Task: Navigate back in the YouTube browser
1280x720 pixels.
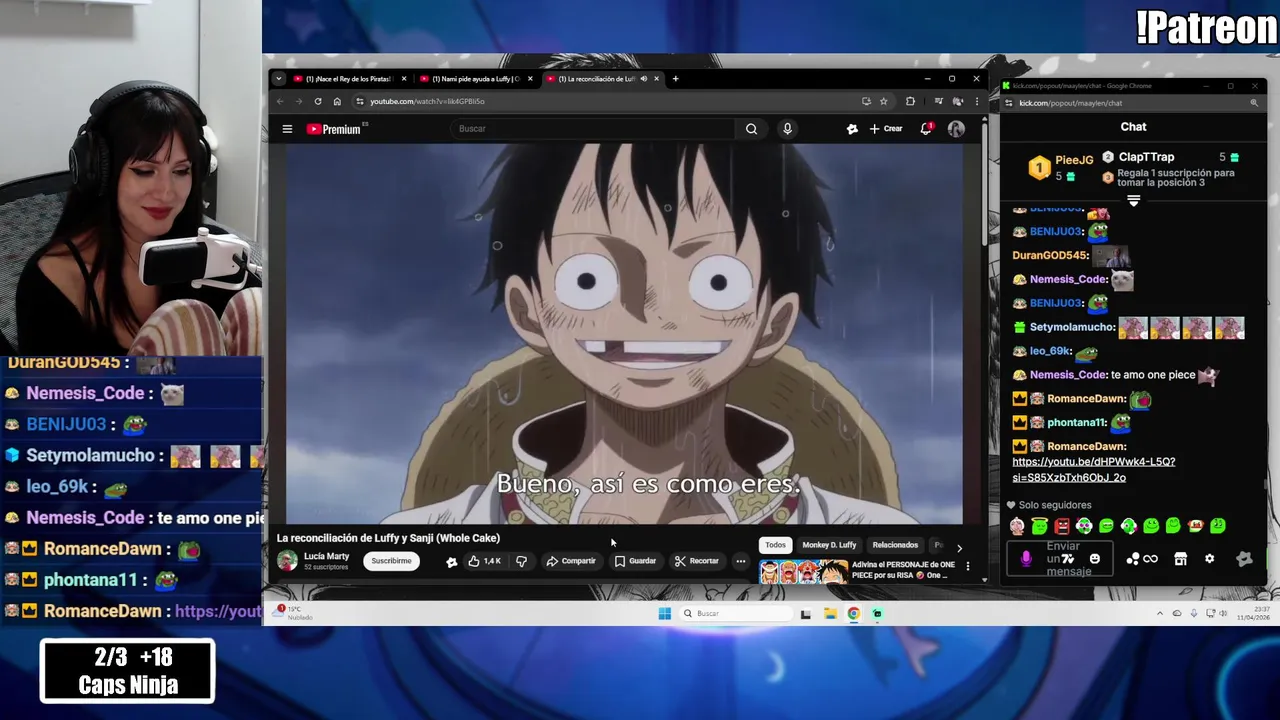Action: pyautogui.click(x=280, y=101)
